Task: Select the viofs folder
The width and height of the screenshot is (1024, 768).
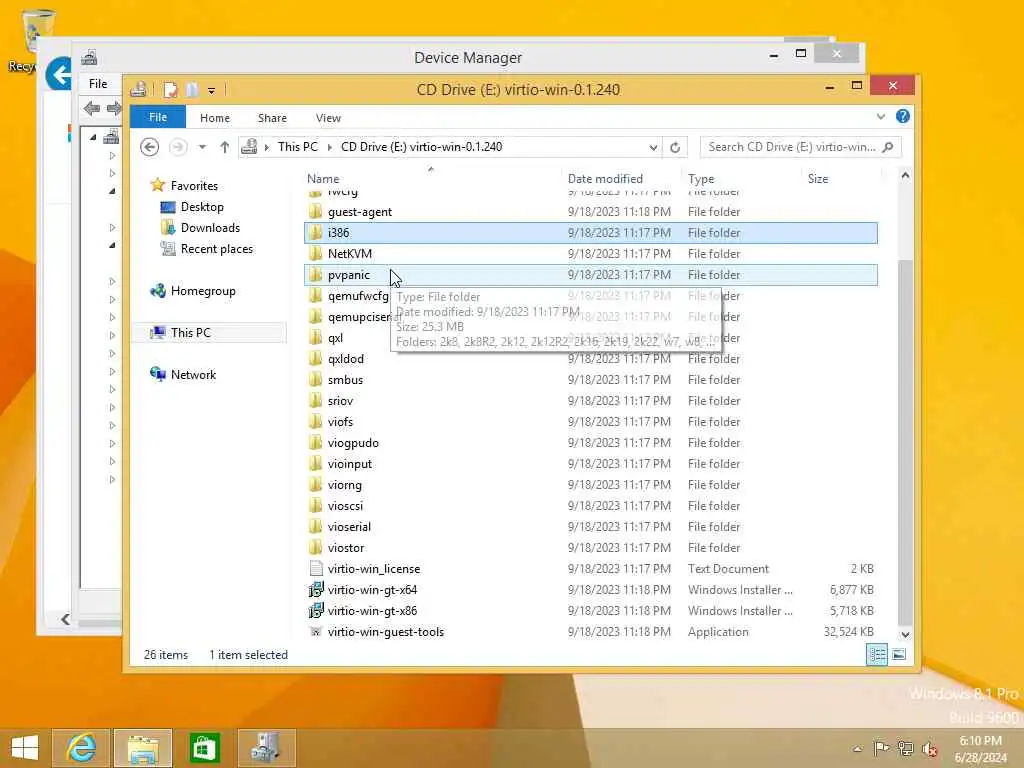Action: click(590, 422)
